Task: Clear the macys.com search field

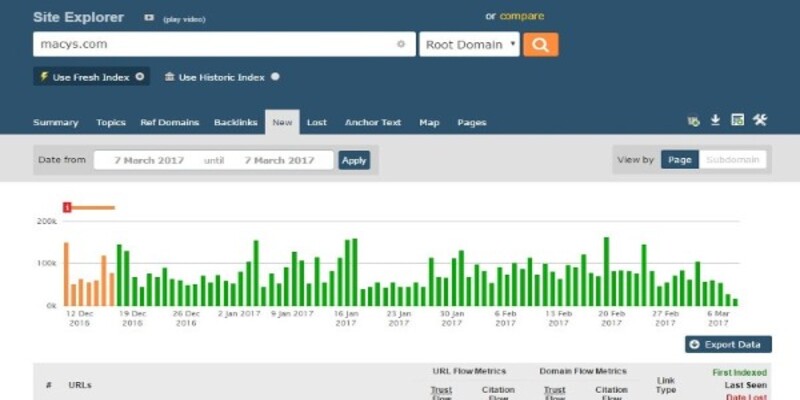Action: pyautogui.click(x=401, y=44)
